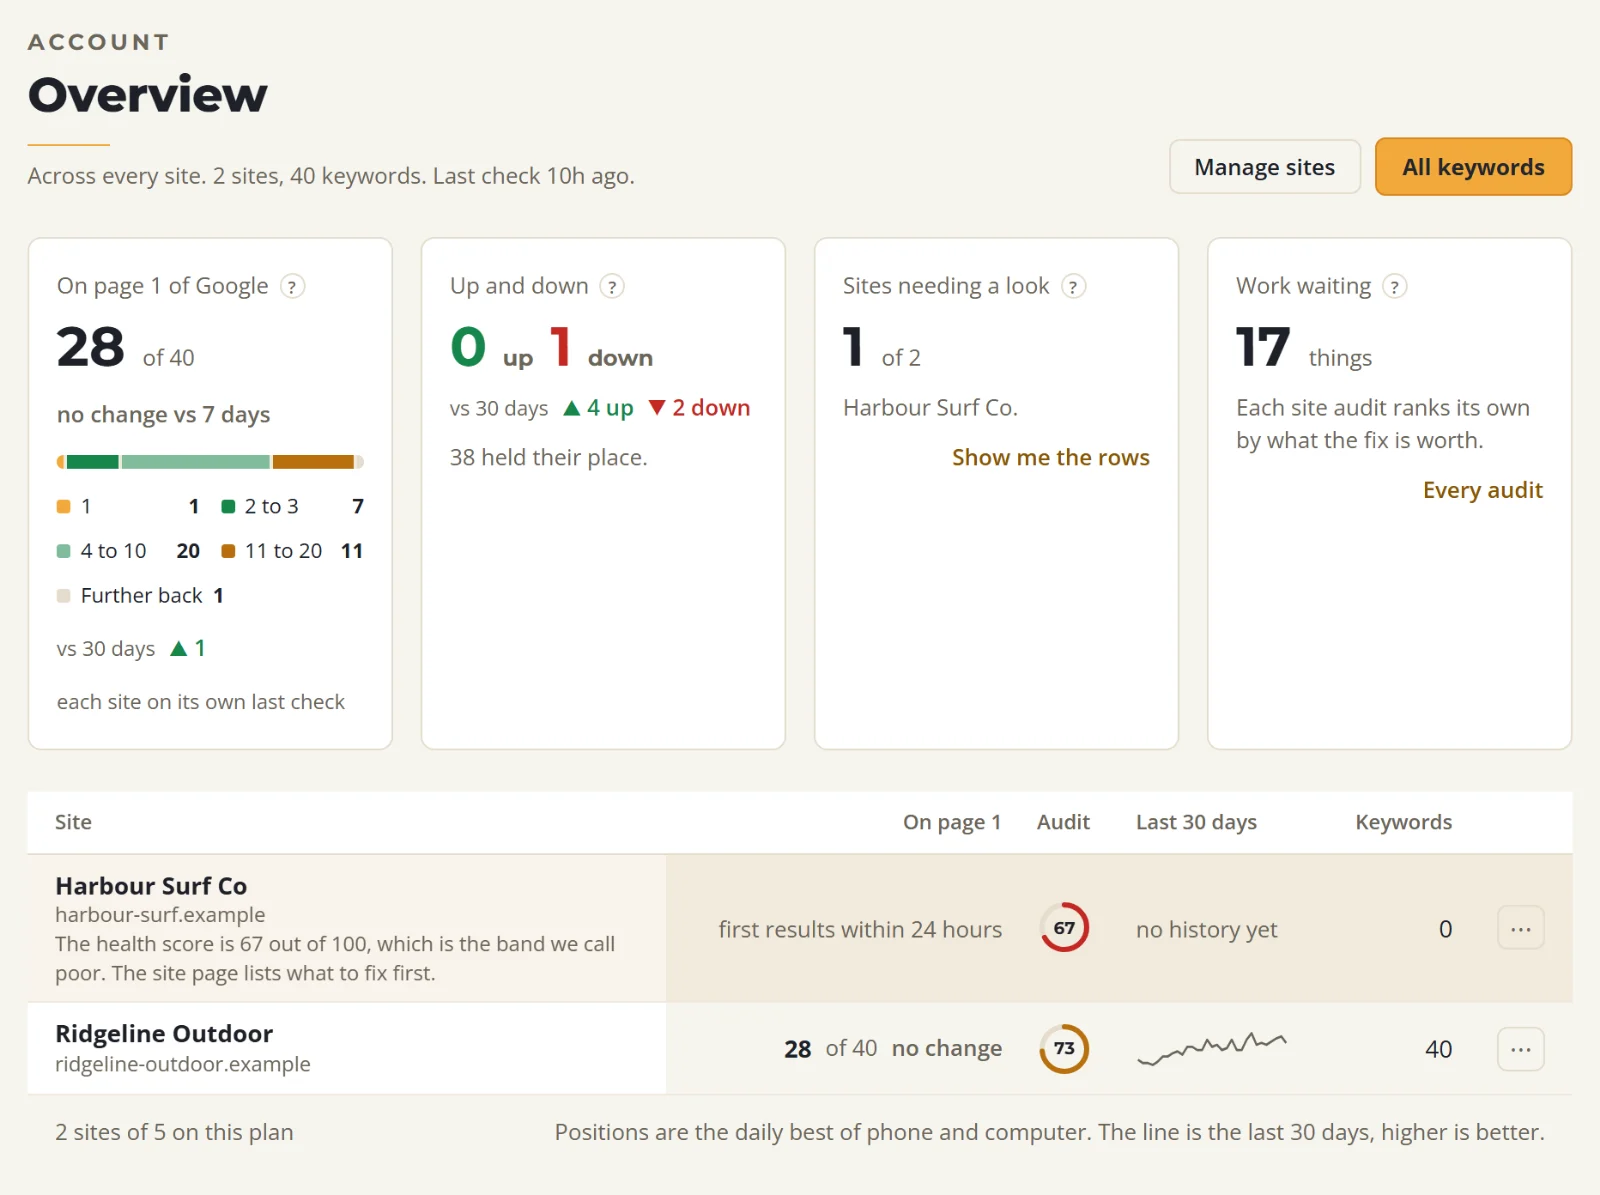Select the 4 to 10 segment of position bar
This screenshot has width=1600, height=1195.
(x=196, y=462)
